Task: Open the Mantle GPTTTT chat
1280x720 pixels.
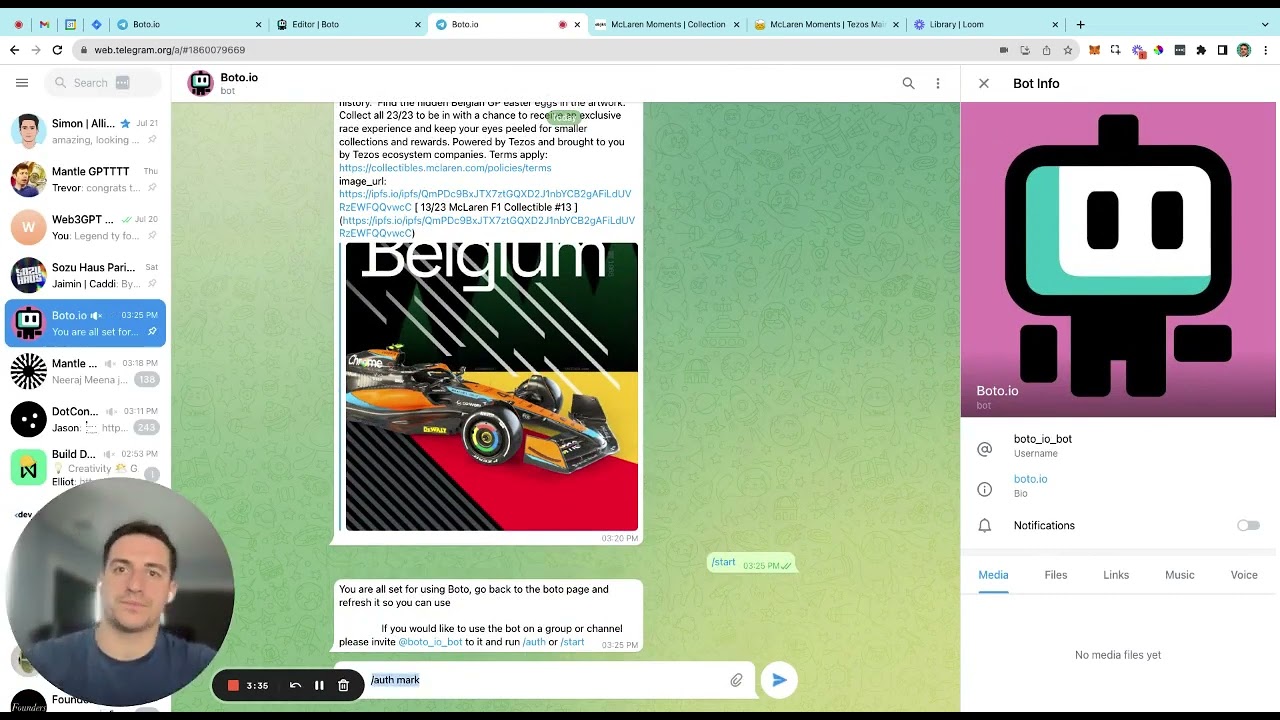Action: tap(85, 179)
